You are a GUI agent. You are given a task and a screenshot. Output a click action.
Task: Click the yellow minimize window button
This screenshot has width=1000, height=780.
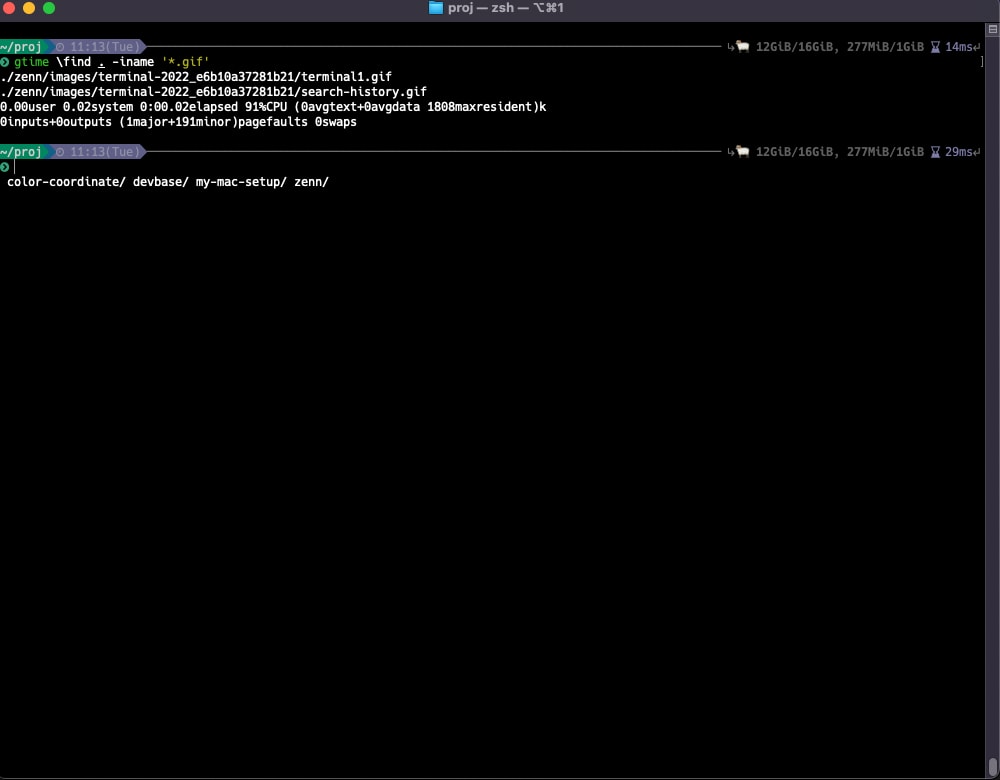click(29, 8)
